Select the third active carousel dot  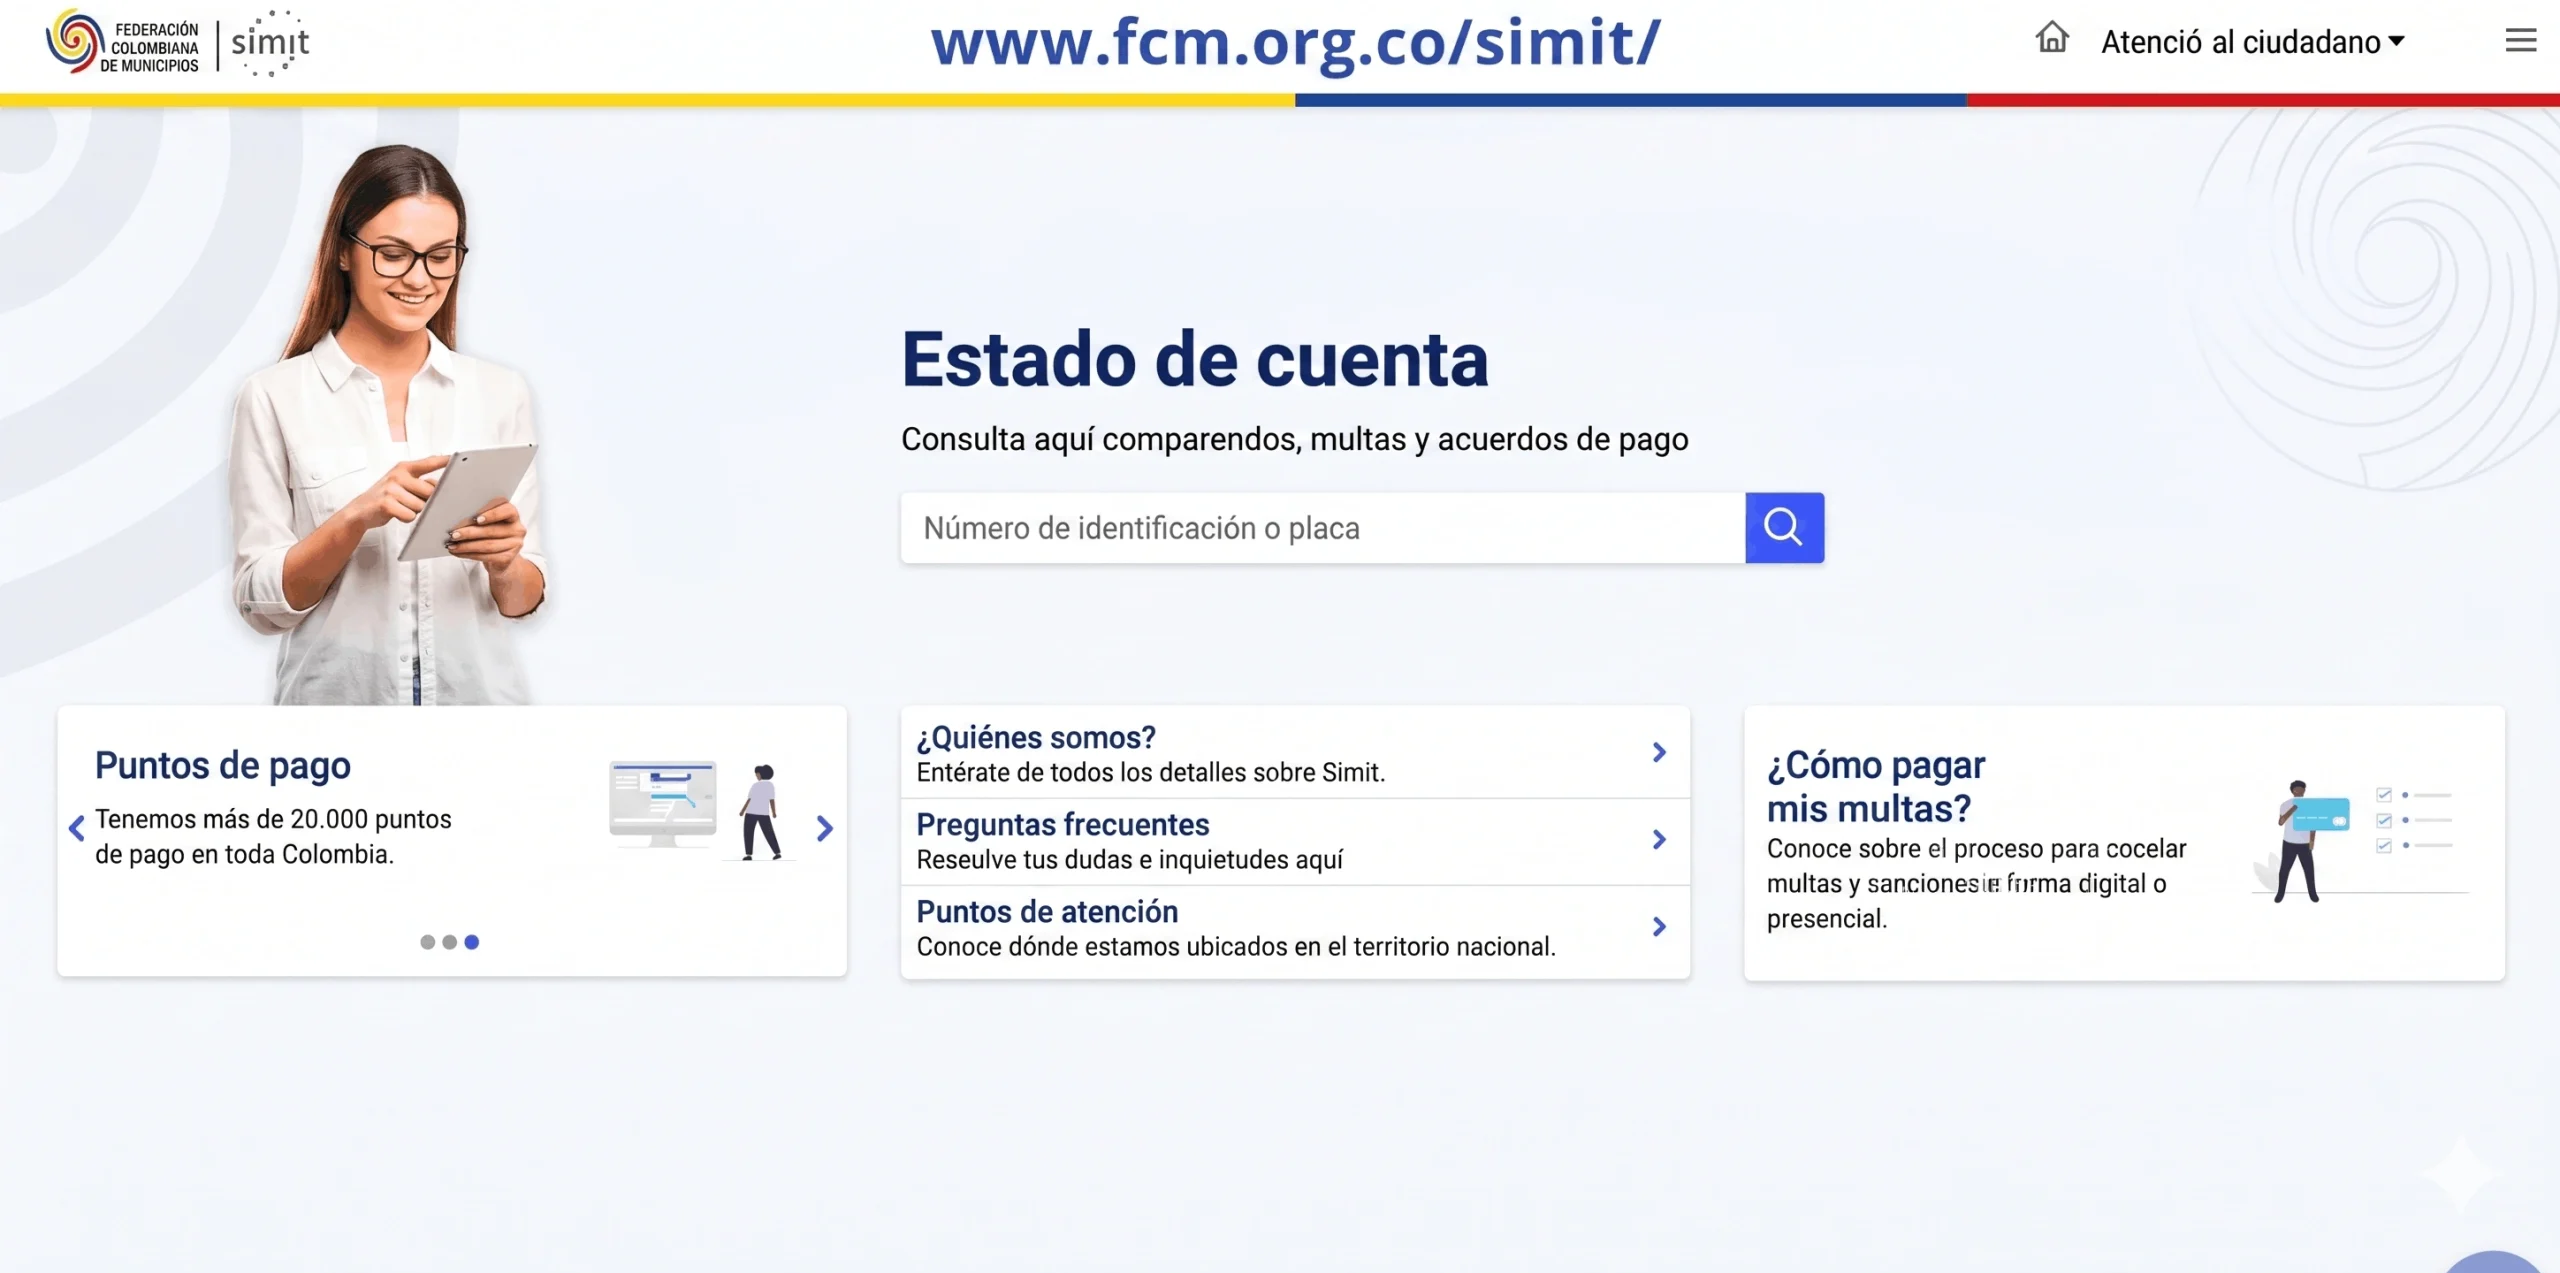[472, 942]
